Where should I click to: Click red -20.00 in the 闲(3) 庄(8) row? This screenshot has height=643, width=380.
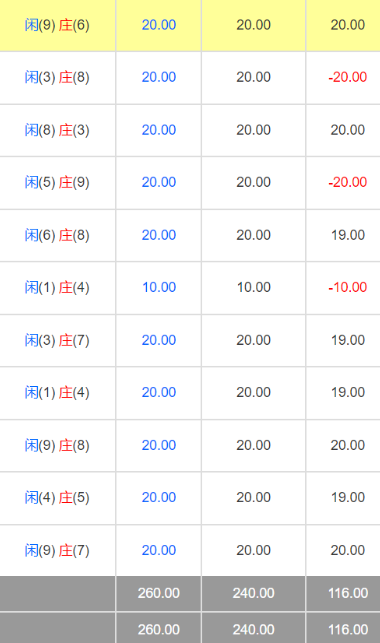(x=348, y=77)
